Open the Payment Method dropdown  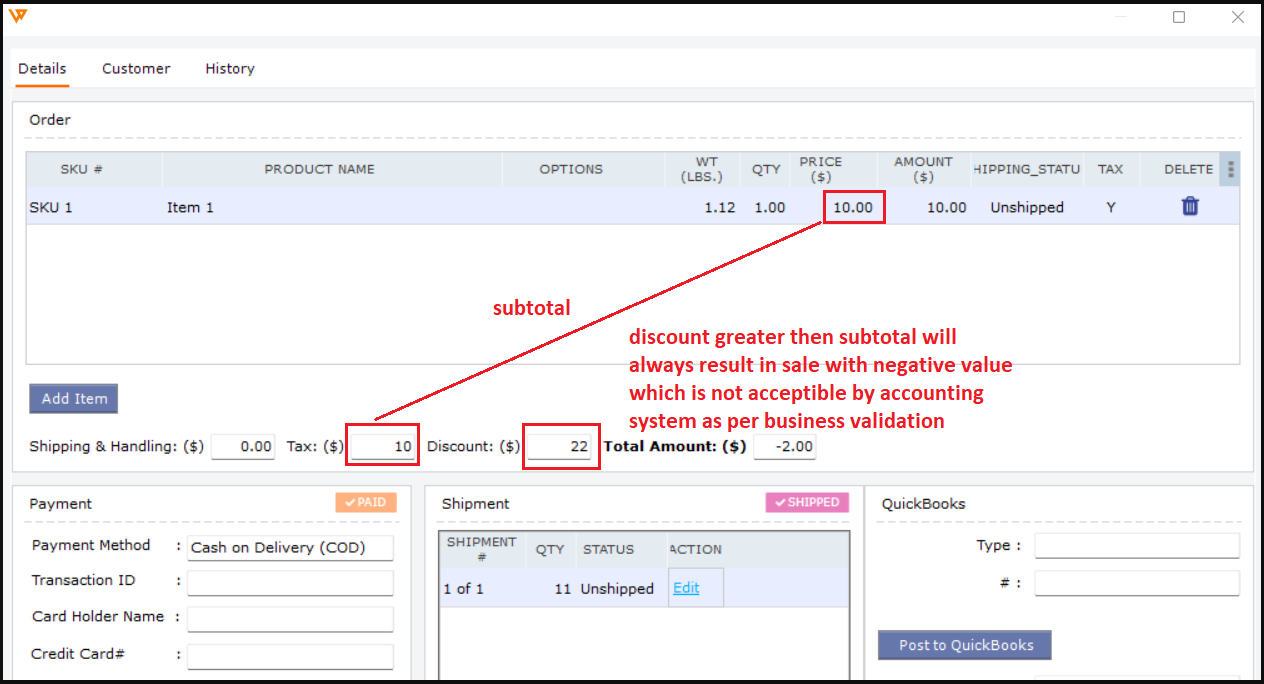point(290,547)
